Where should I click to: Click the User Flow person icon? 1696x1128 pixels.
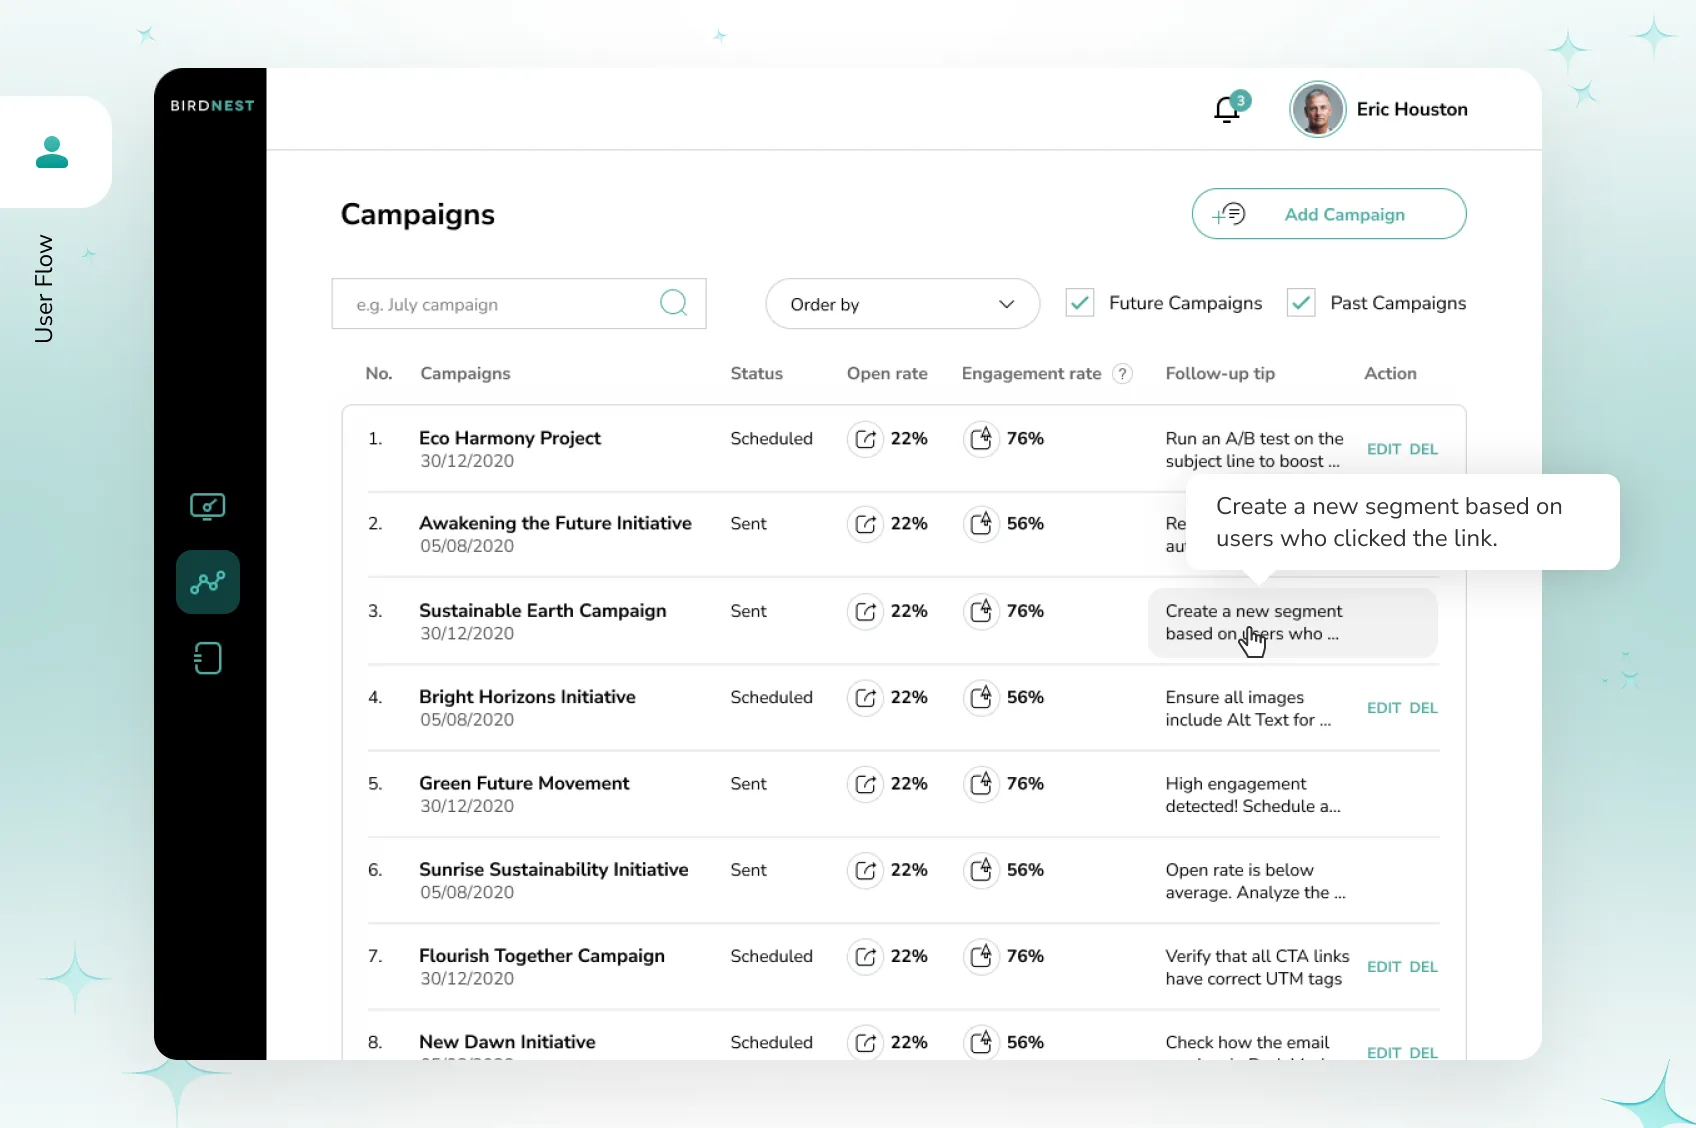52,152
